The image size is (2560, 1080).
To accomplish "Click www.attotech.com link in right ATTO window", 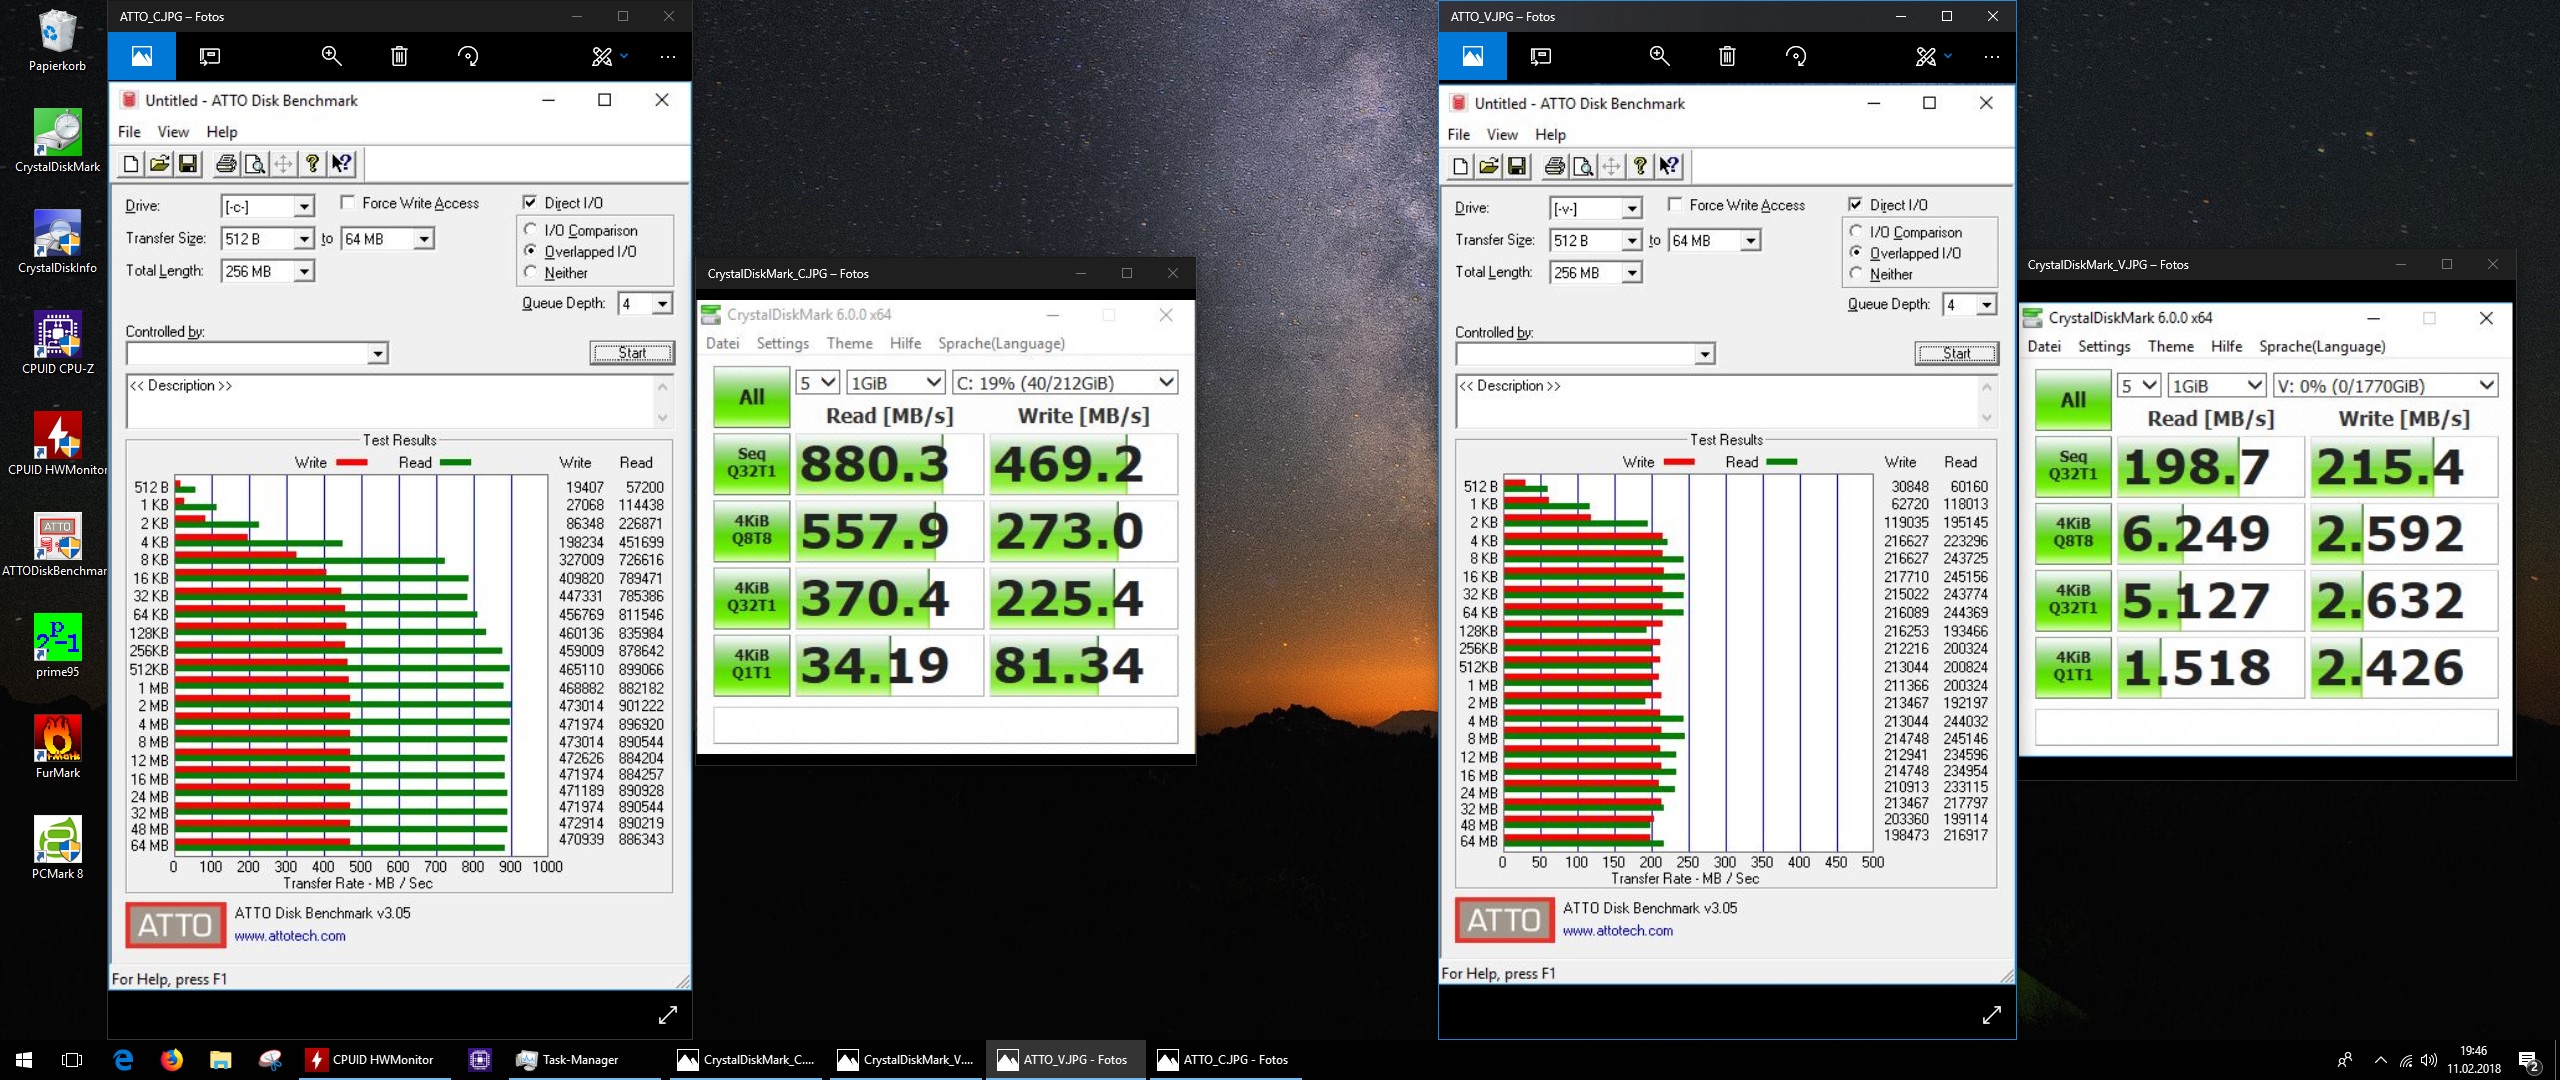I will pyautogui.click(x=1617, y=931).
